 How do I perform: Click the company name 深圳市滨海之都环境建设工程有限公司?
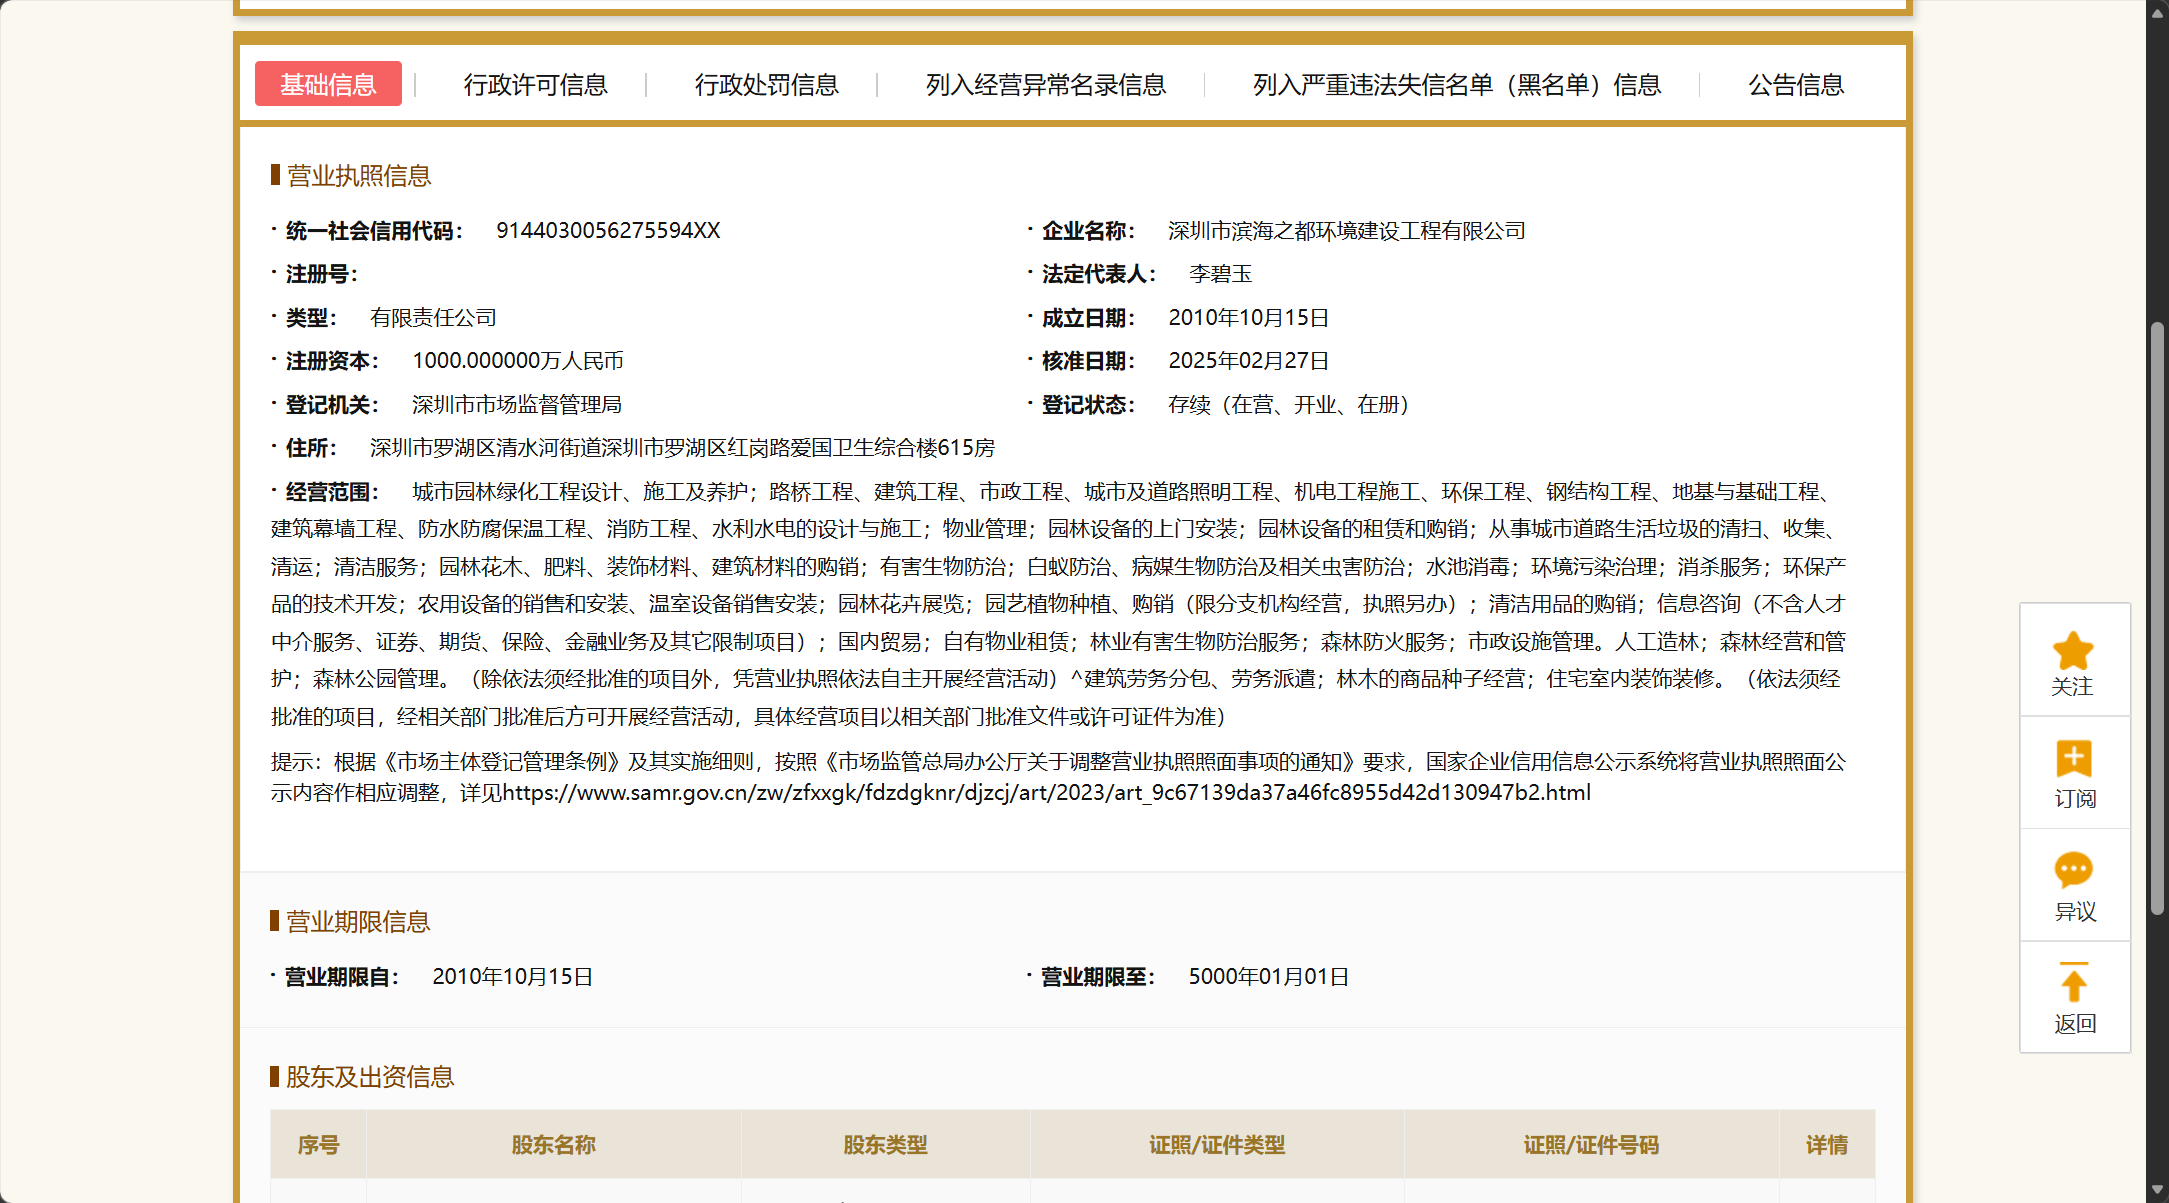(x=1346, y=231)
